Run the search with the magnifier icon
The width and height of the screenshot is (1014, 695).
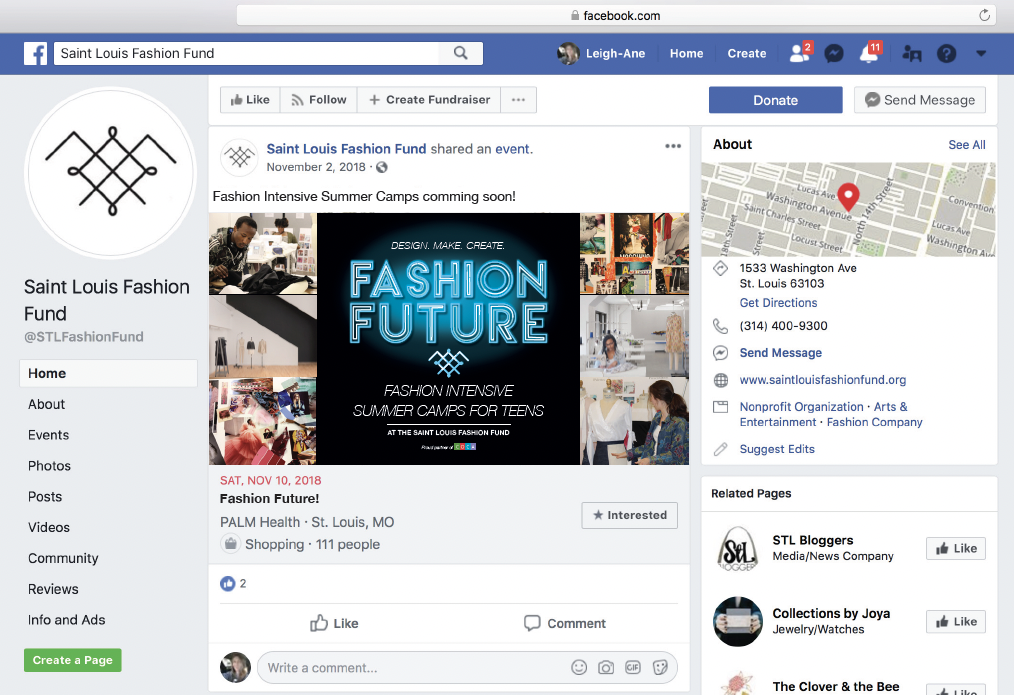pyautogui.click(x=460, y=51)
